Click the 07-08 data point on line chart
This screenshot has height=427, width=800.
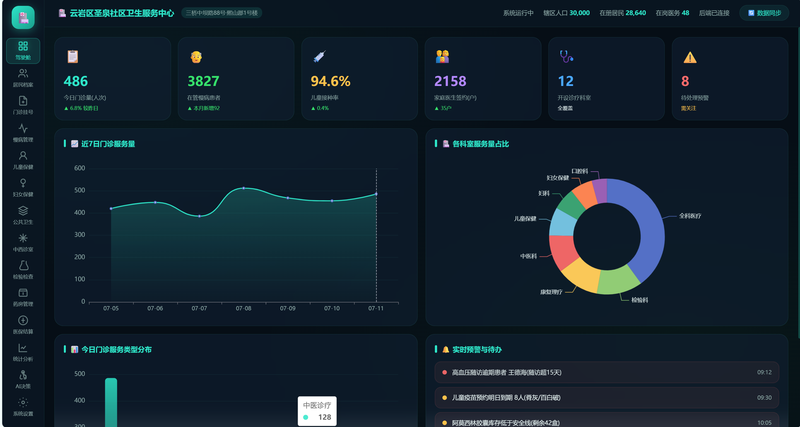pyautogui.click(x=243, y=188)
